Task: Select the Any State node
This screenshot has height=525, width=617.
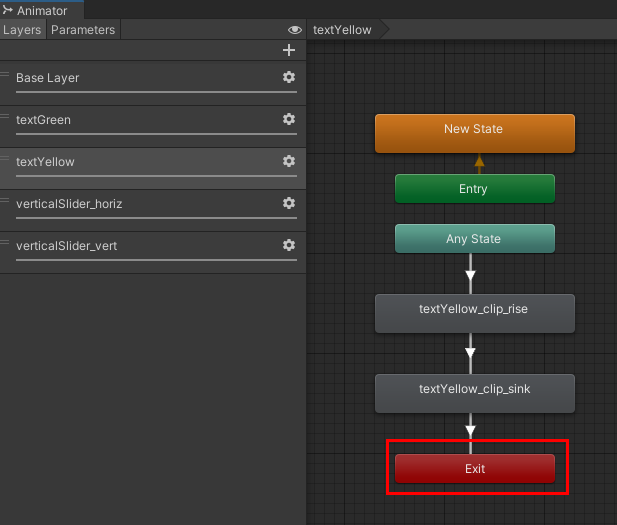Action: (475, 238)
